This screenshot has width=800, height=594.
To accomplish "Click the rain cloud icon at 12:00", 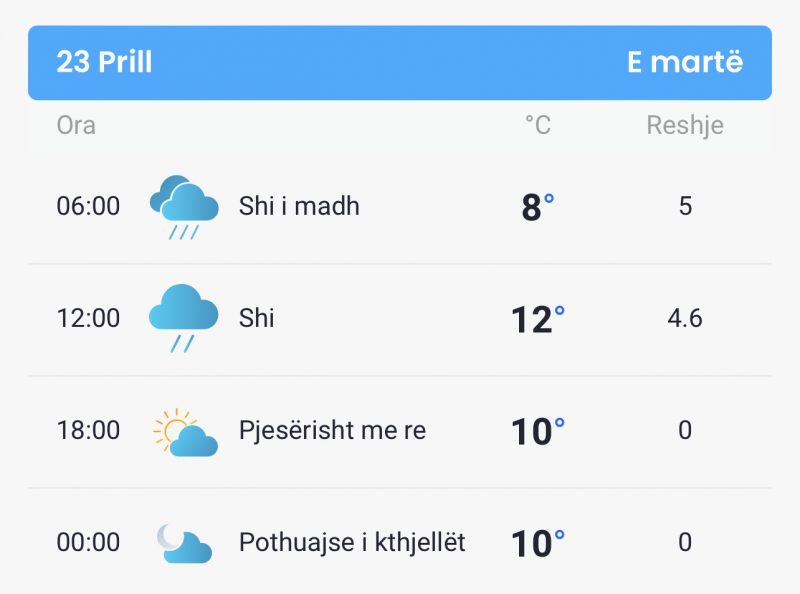I will 184,318.
